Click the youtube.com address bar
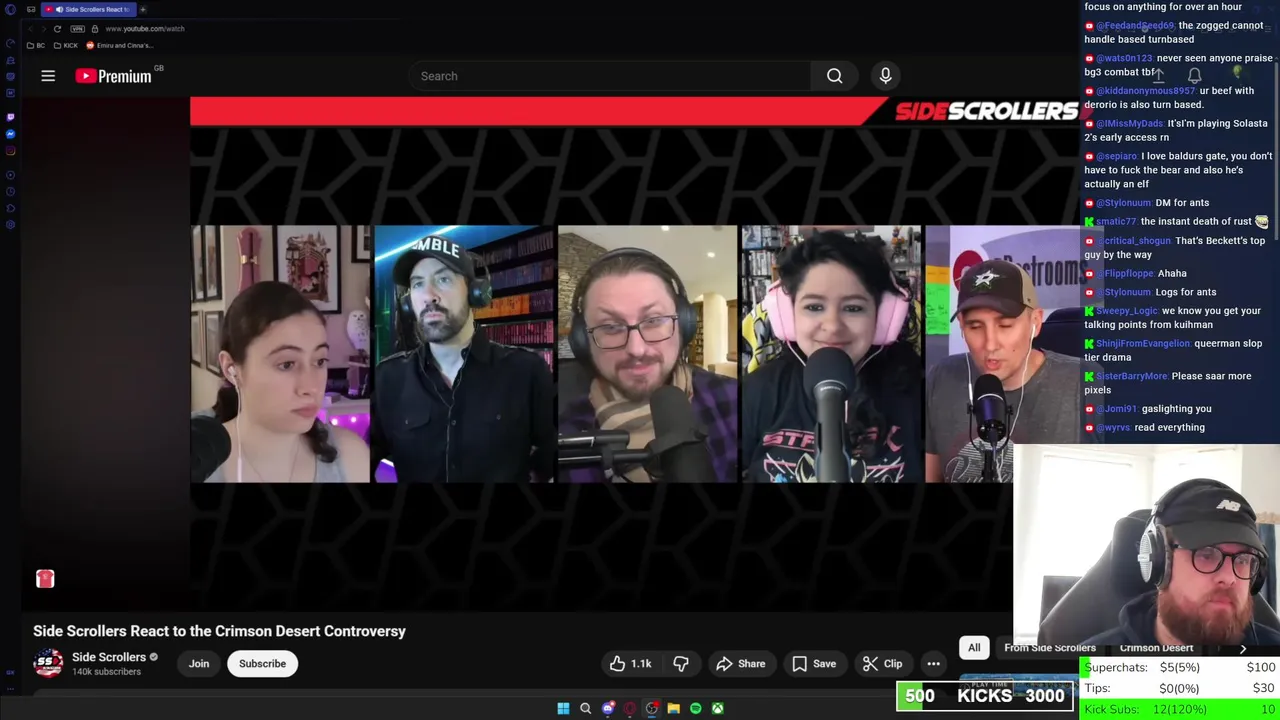Viewport: 1280px width, 720px height. point(145,29)
